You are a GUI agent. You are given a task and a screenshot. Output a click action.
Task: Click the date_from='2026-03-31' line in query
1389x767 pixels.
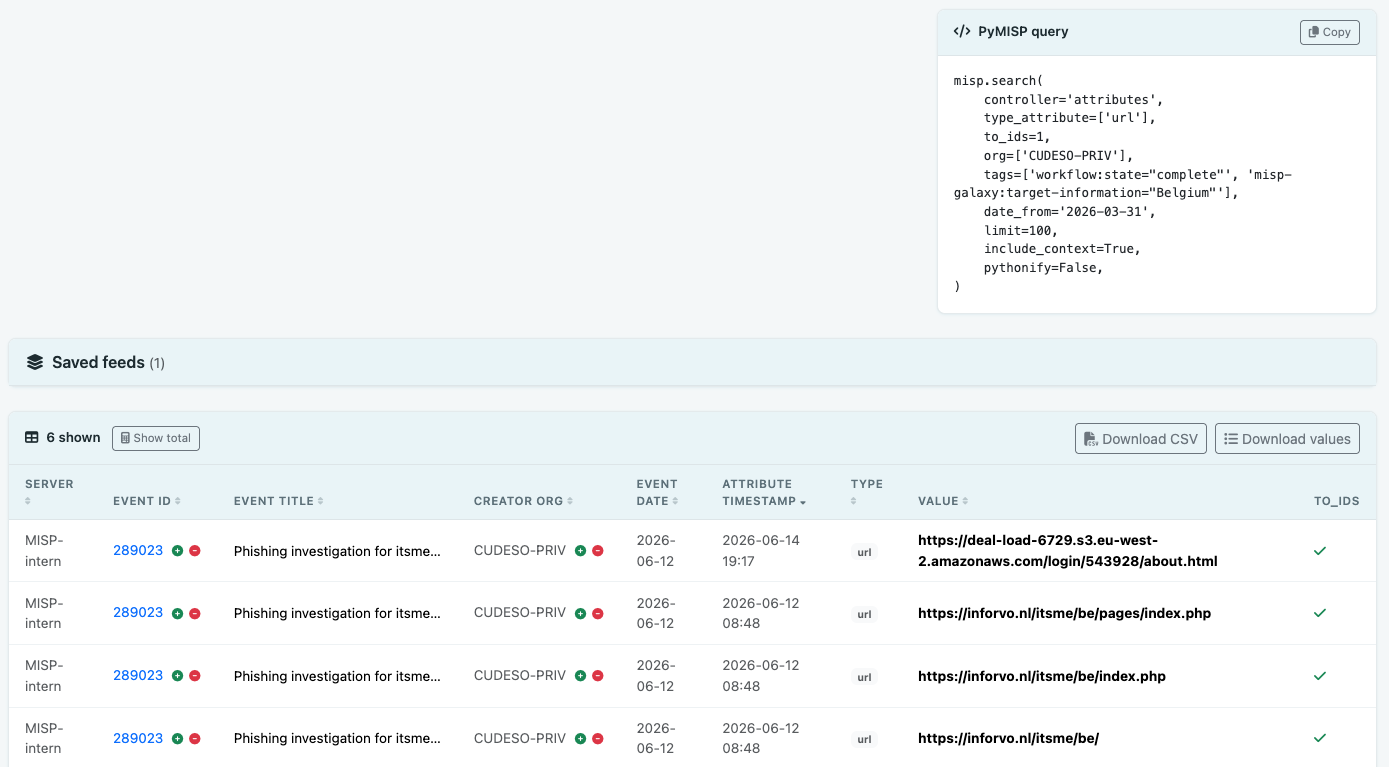1071,212
